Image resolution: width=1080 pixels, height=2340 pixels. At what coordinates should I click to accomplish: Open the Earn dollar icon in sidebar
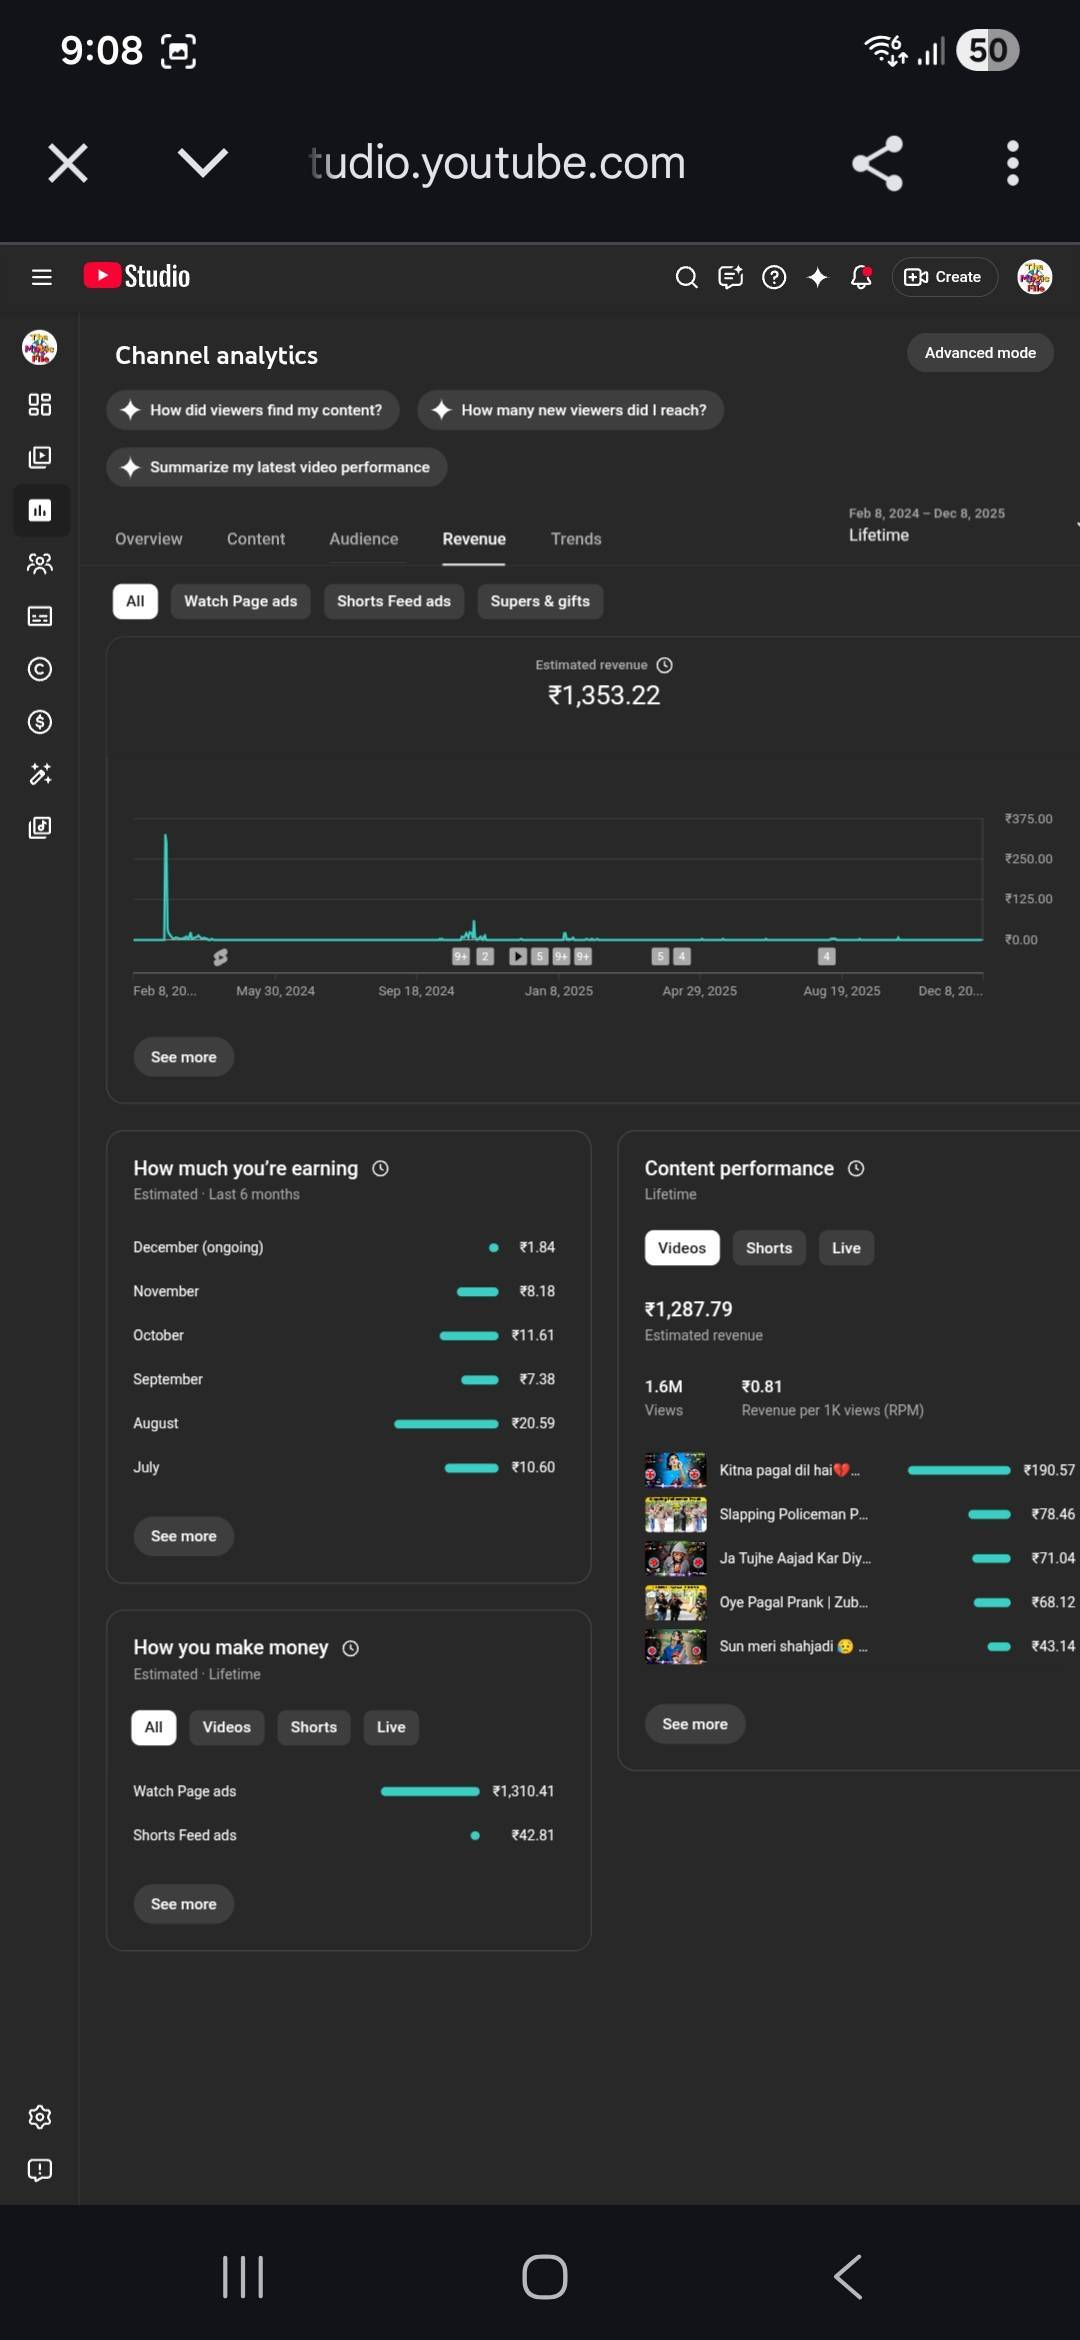point(40,722)
